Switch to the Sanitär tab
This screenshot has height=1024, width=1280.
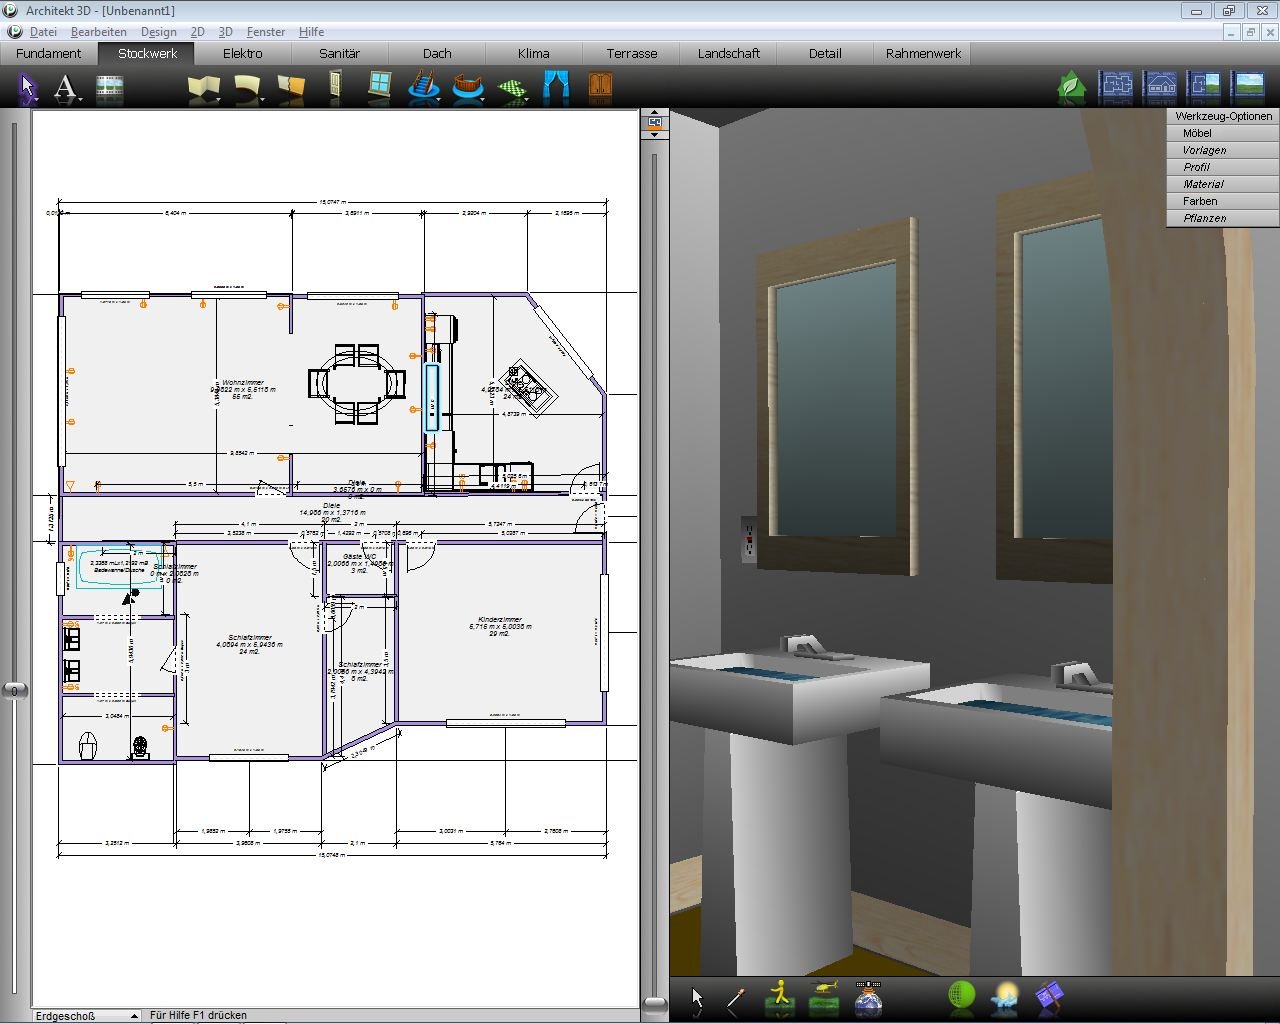(340, 53)
